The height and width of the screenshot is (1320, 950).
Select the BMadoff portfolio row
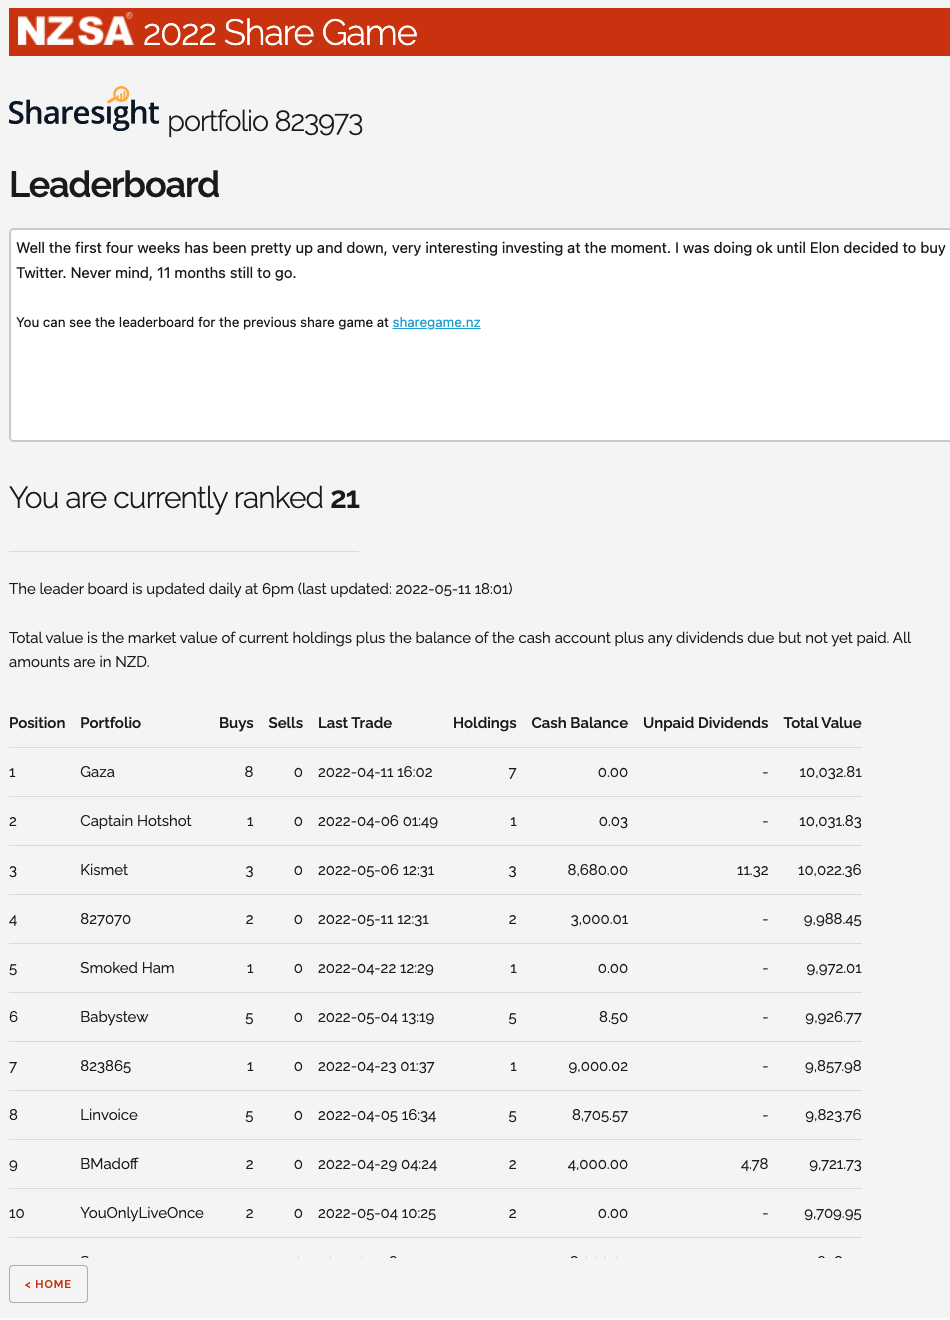tap(108, 1164)
